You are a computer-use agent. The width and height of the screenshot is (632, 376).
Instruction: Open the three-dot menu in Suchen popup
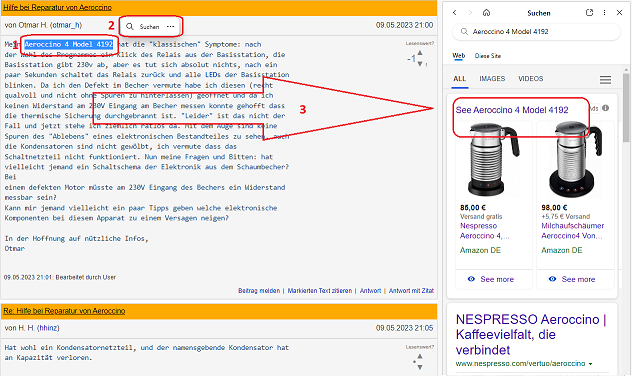tap(170, 27)
